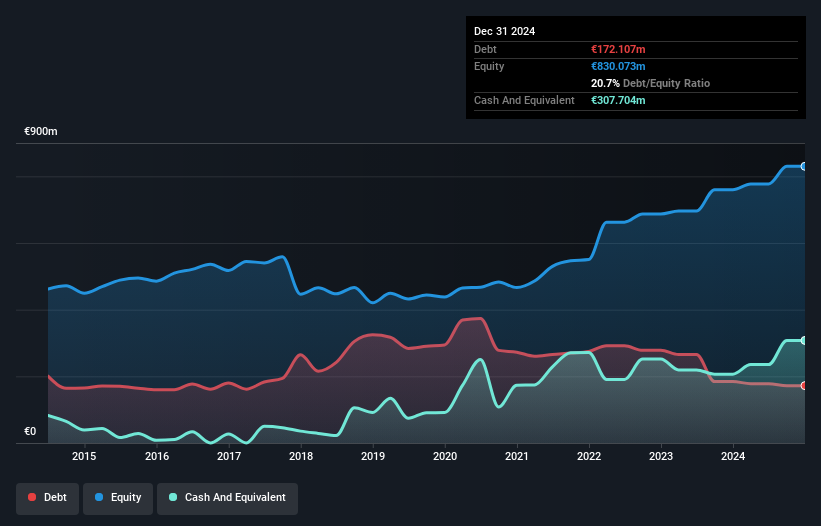Click the blue Equity legend dot
This screenshot has height=526, width=821.
coord(99,497)
